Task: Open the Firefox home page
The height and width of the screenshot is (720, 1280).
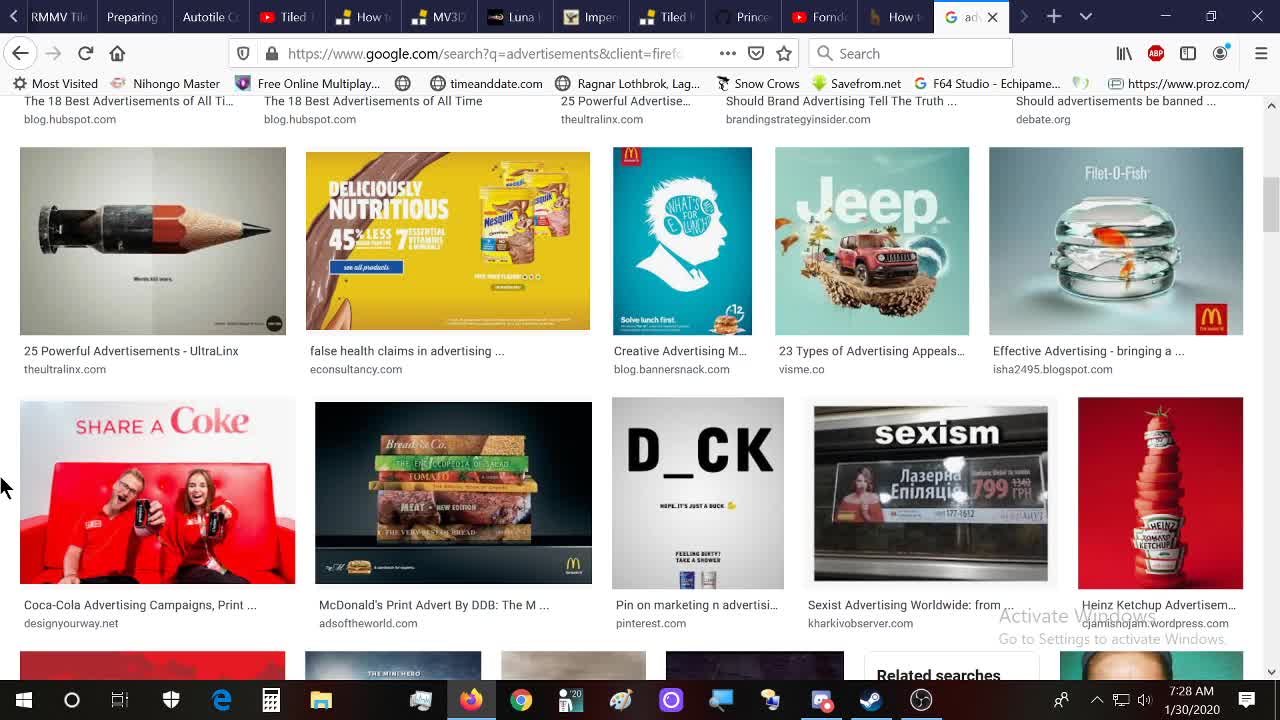Action: [x=117, y=53]
